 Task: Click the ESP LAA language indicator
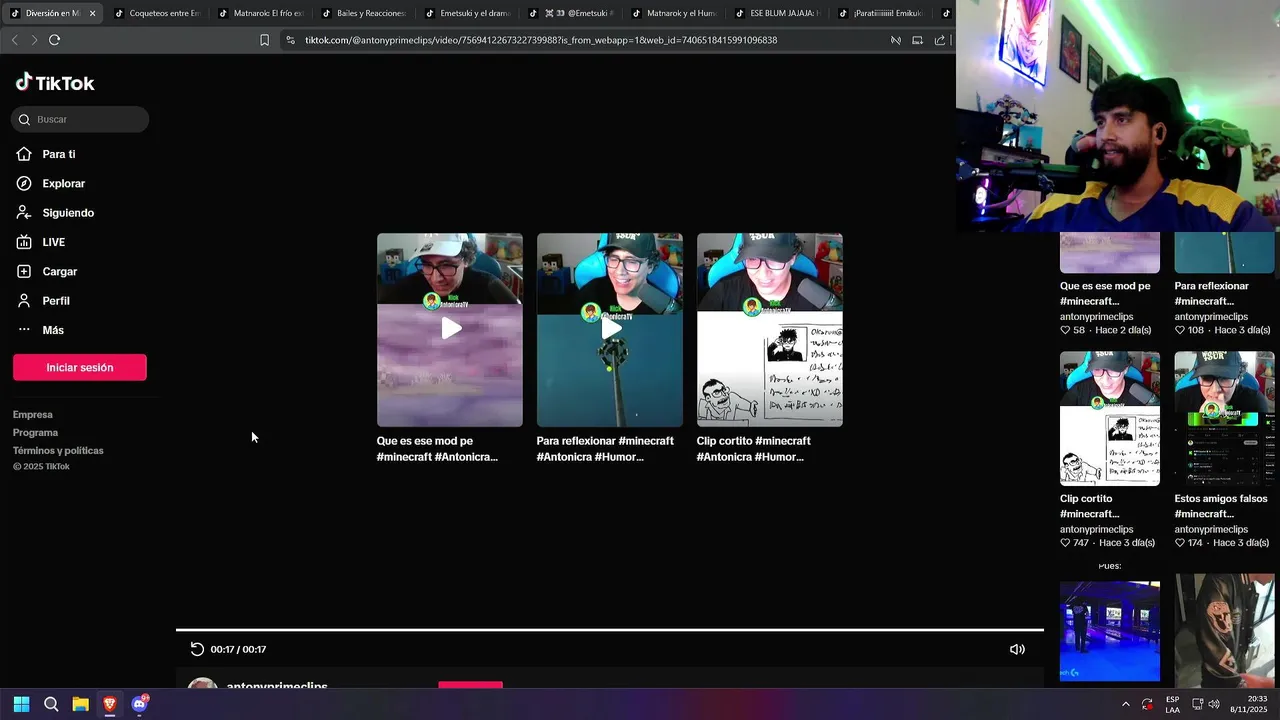tap(1172, 704)
